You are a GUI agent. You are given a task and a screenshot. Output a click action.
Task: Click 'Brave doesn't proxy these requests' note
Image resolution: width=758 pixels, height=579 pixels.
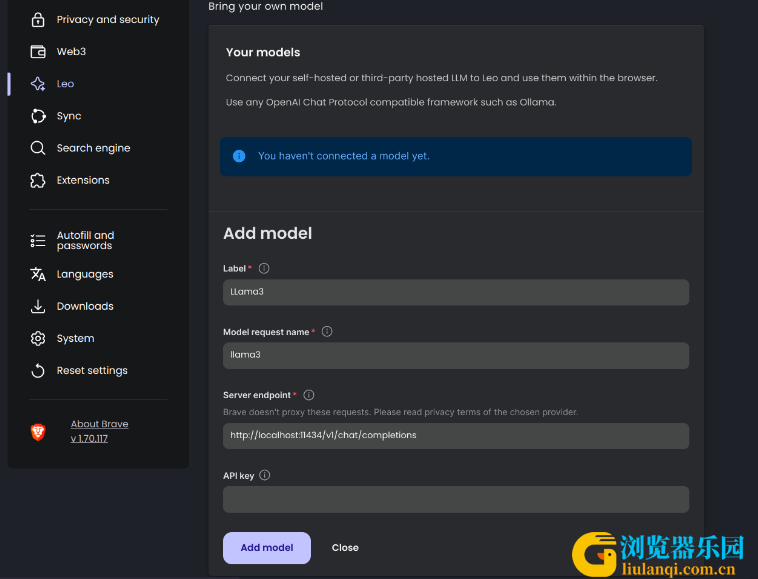[400, 412]
